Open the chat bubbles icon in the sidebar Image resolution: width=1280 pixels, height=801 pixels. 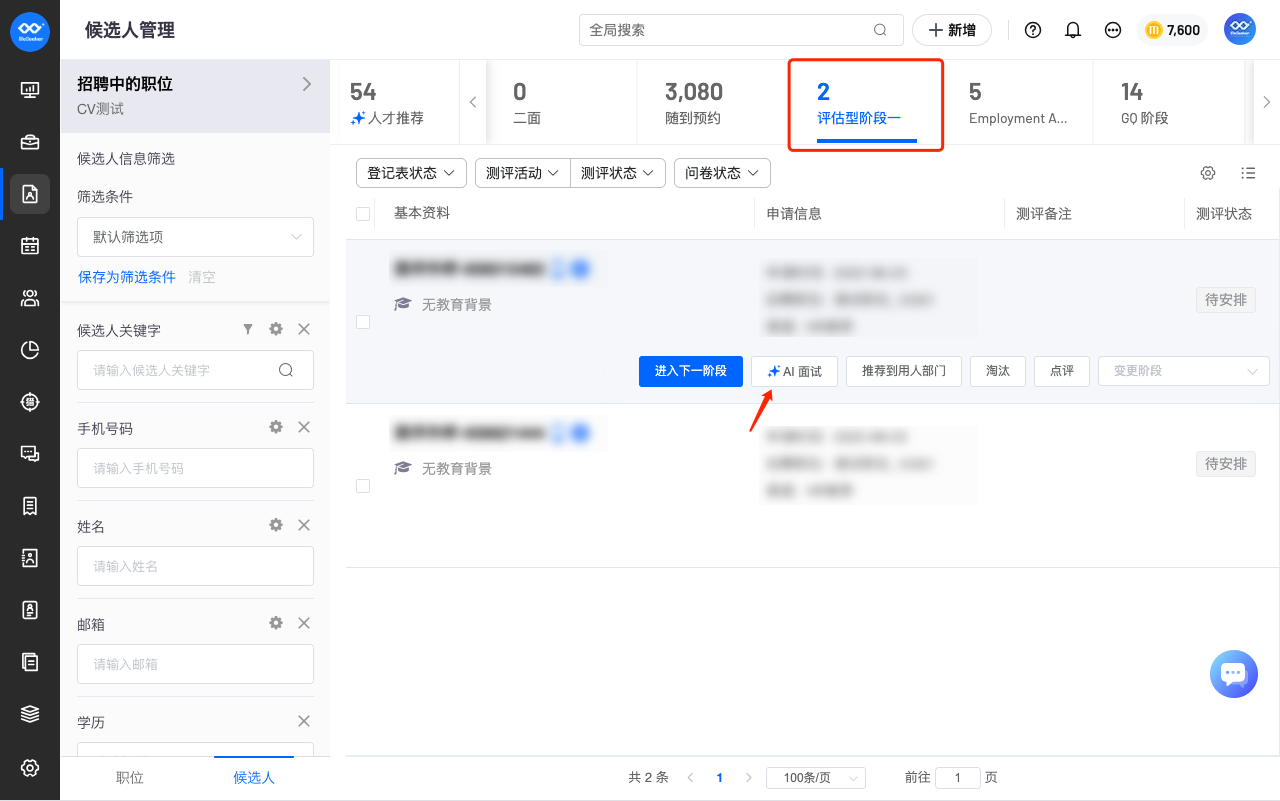(x=30, y=454)
